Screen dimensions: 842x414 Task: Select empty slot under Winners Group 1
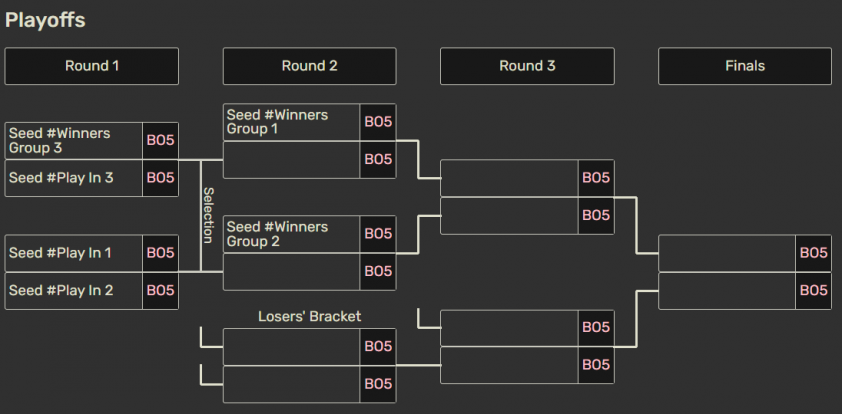tap(291, 160)
